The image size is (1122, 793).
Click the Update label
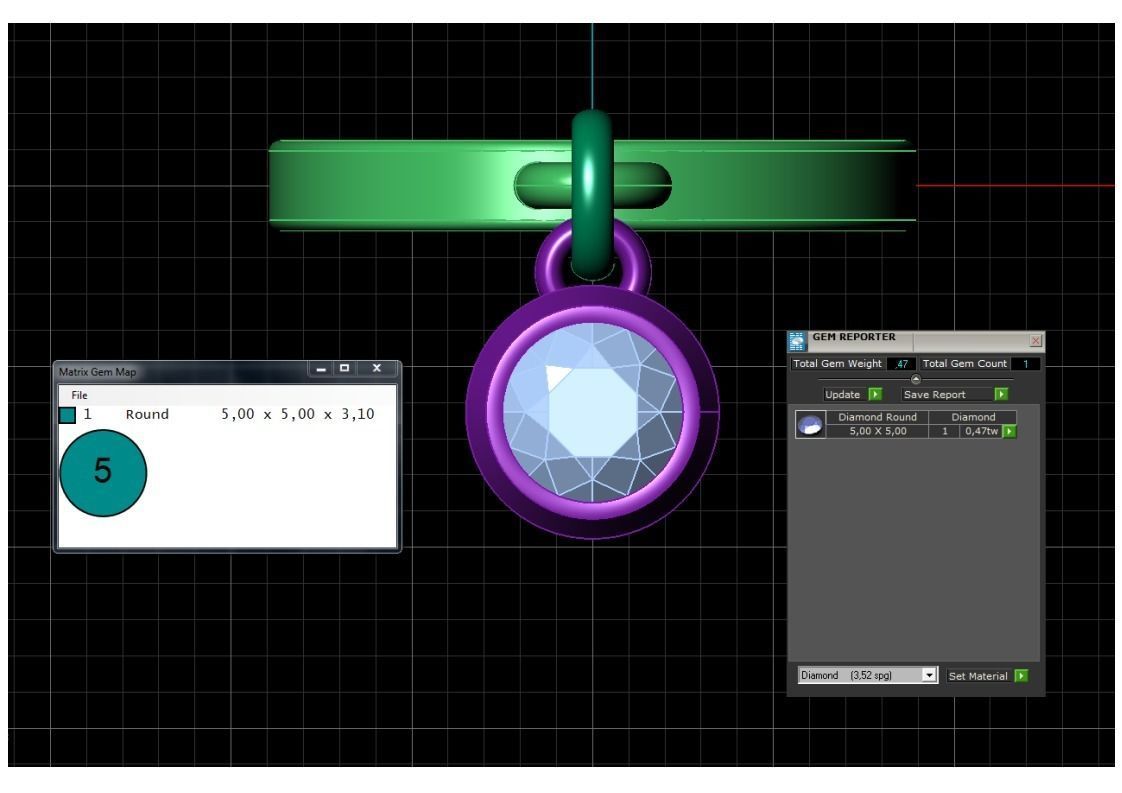[x=842, y=394]
